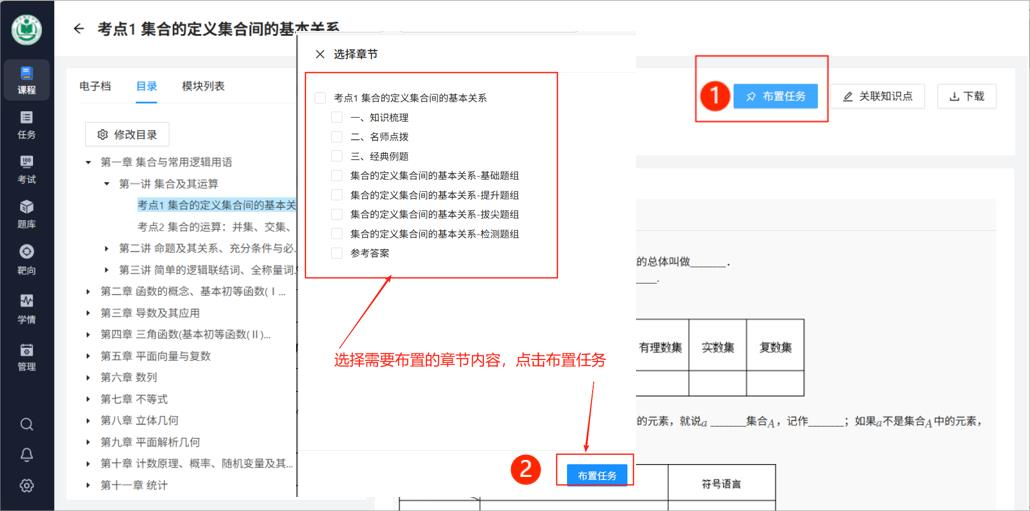This screenshot has height=511, width=1030.
Task: Click the top 布置任务 pin button
Action: coord(776,97)
